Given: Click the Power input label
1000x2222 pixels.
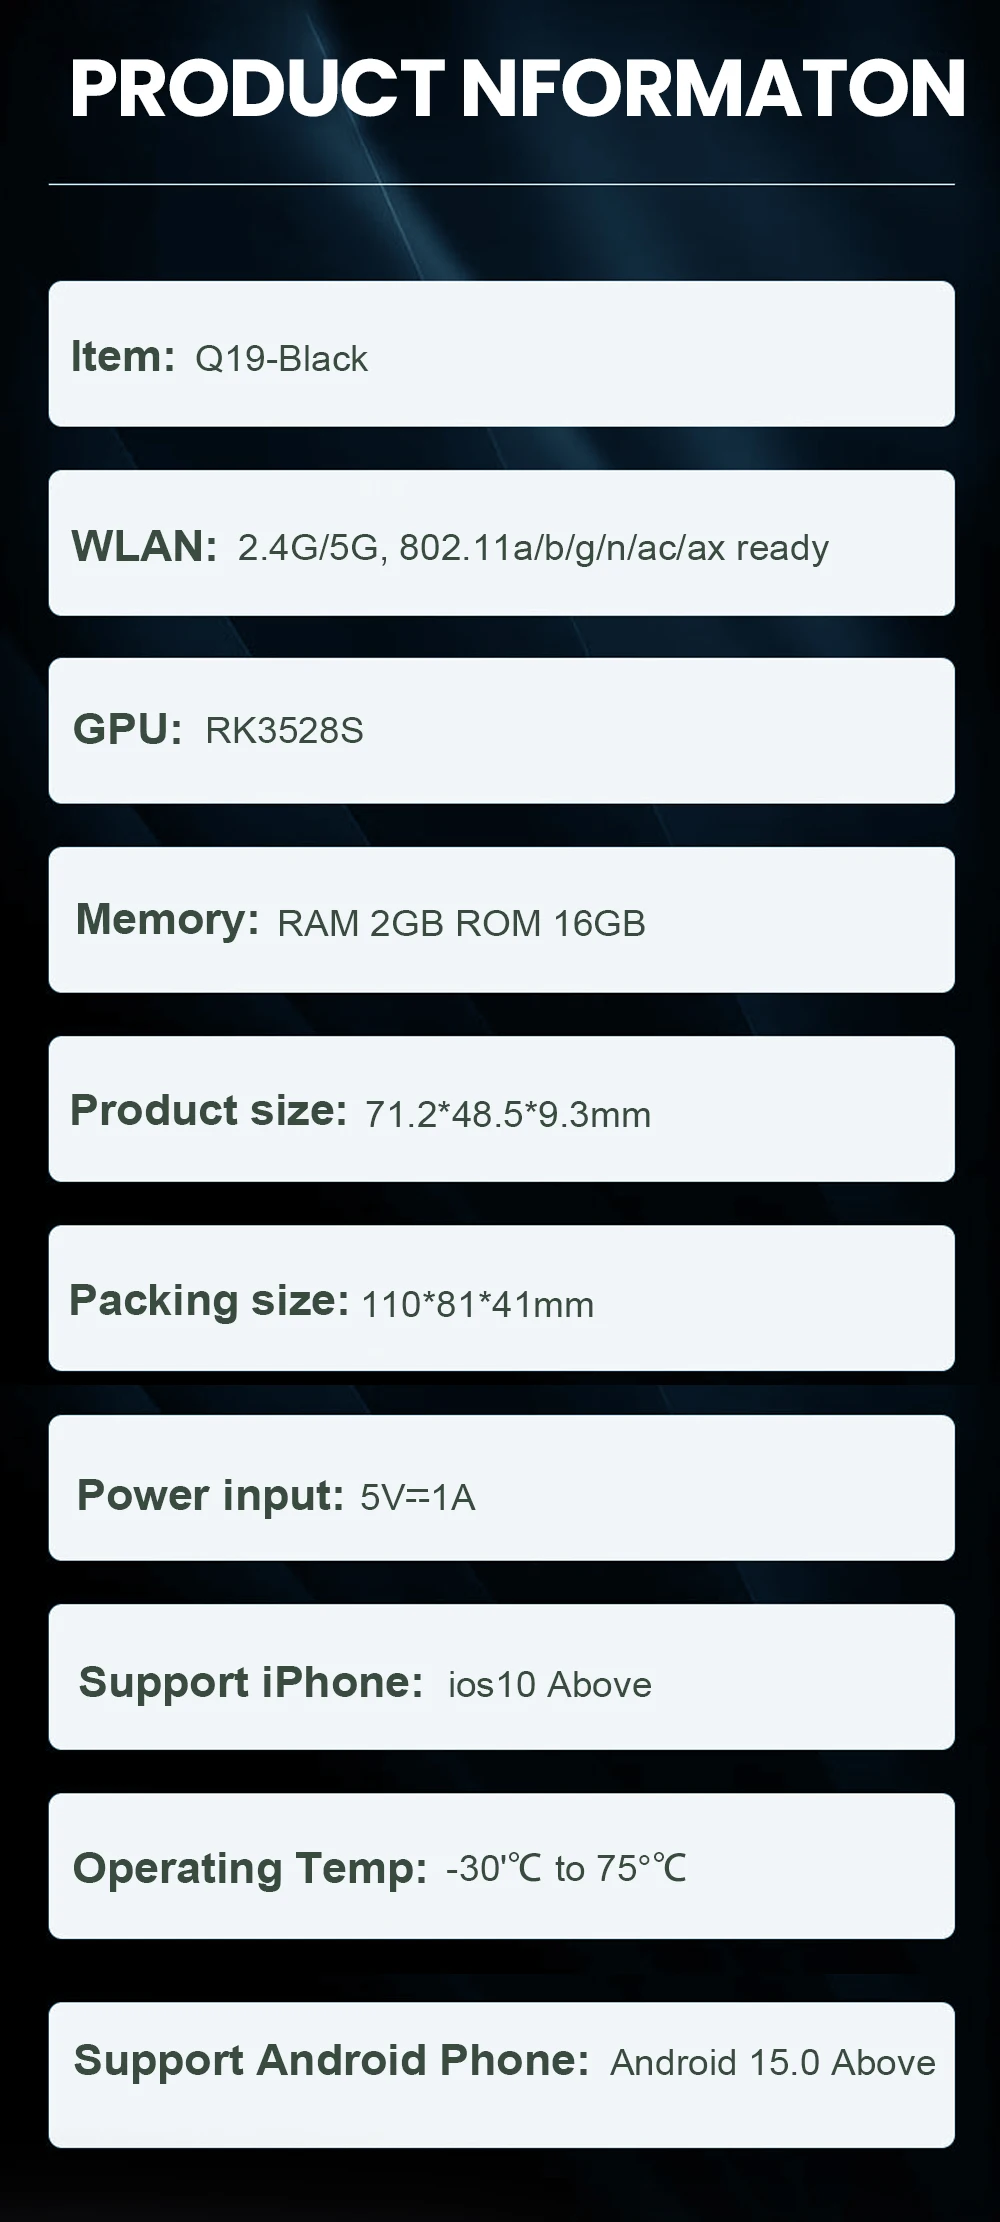Looking at the screenshot, I should pos(211,1496).
